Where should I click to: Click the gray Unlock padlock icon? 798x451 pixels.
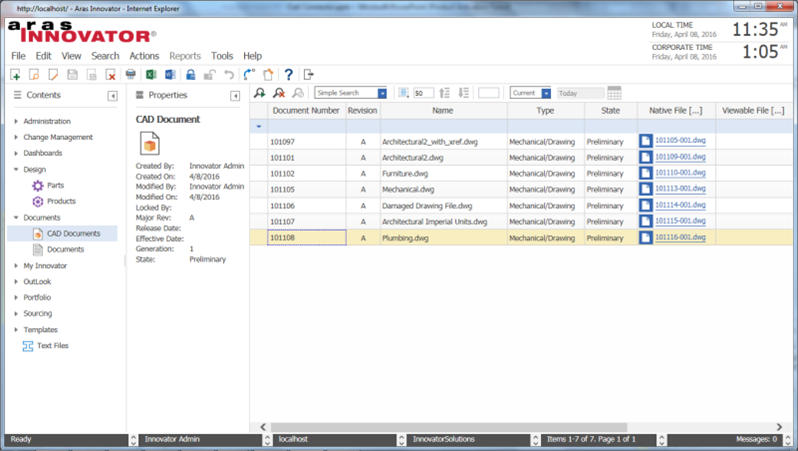[x=209, y=75]
